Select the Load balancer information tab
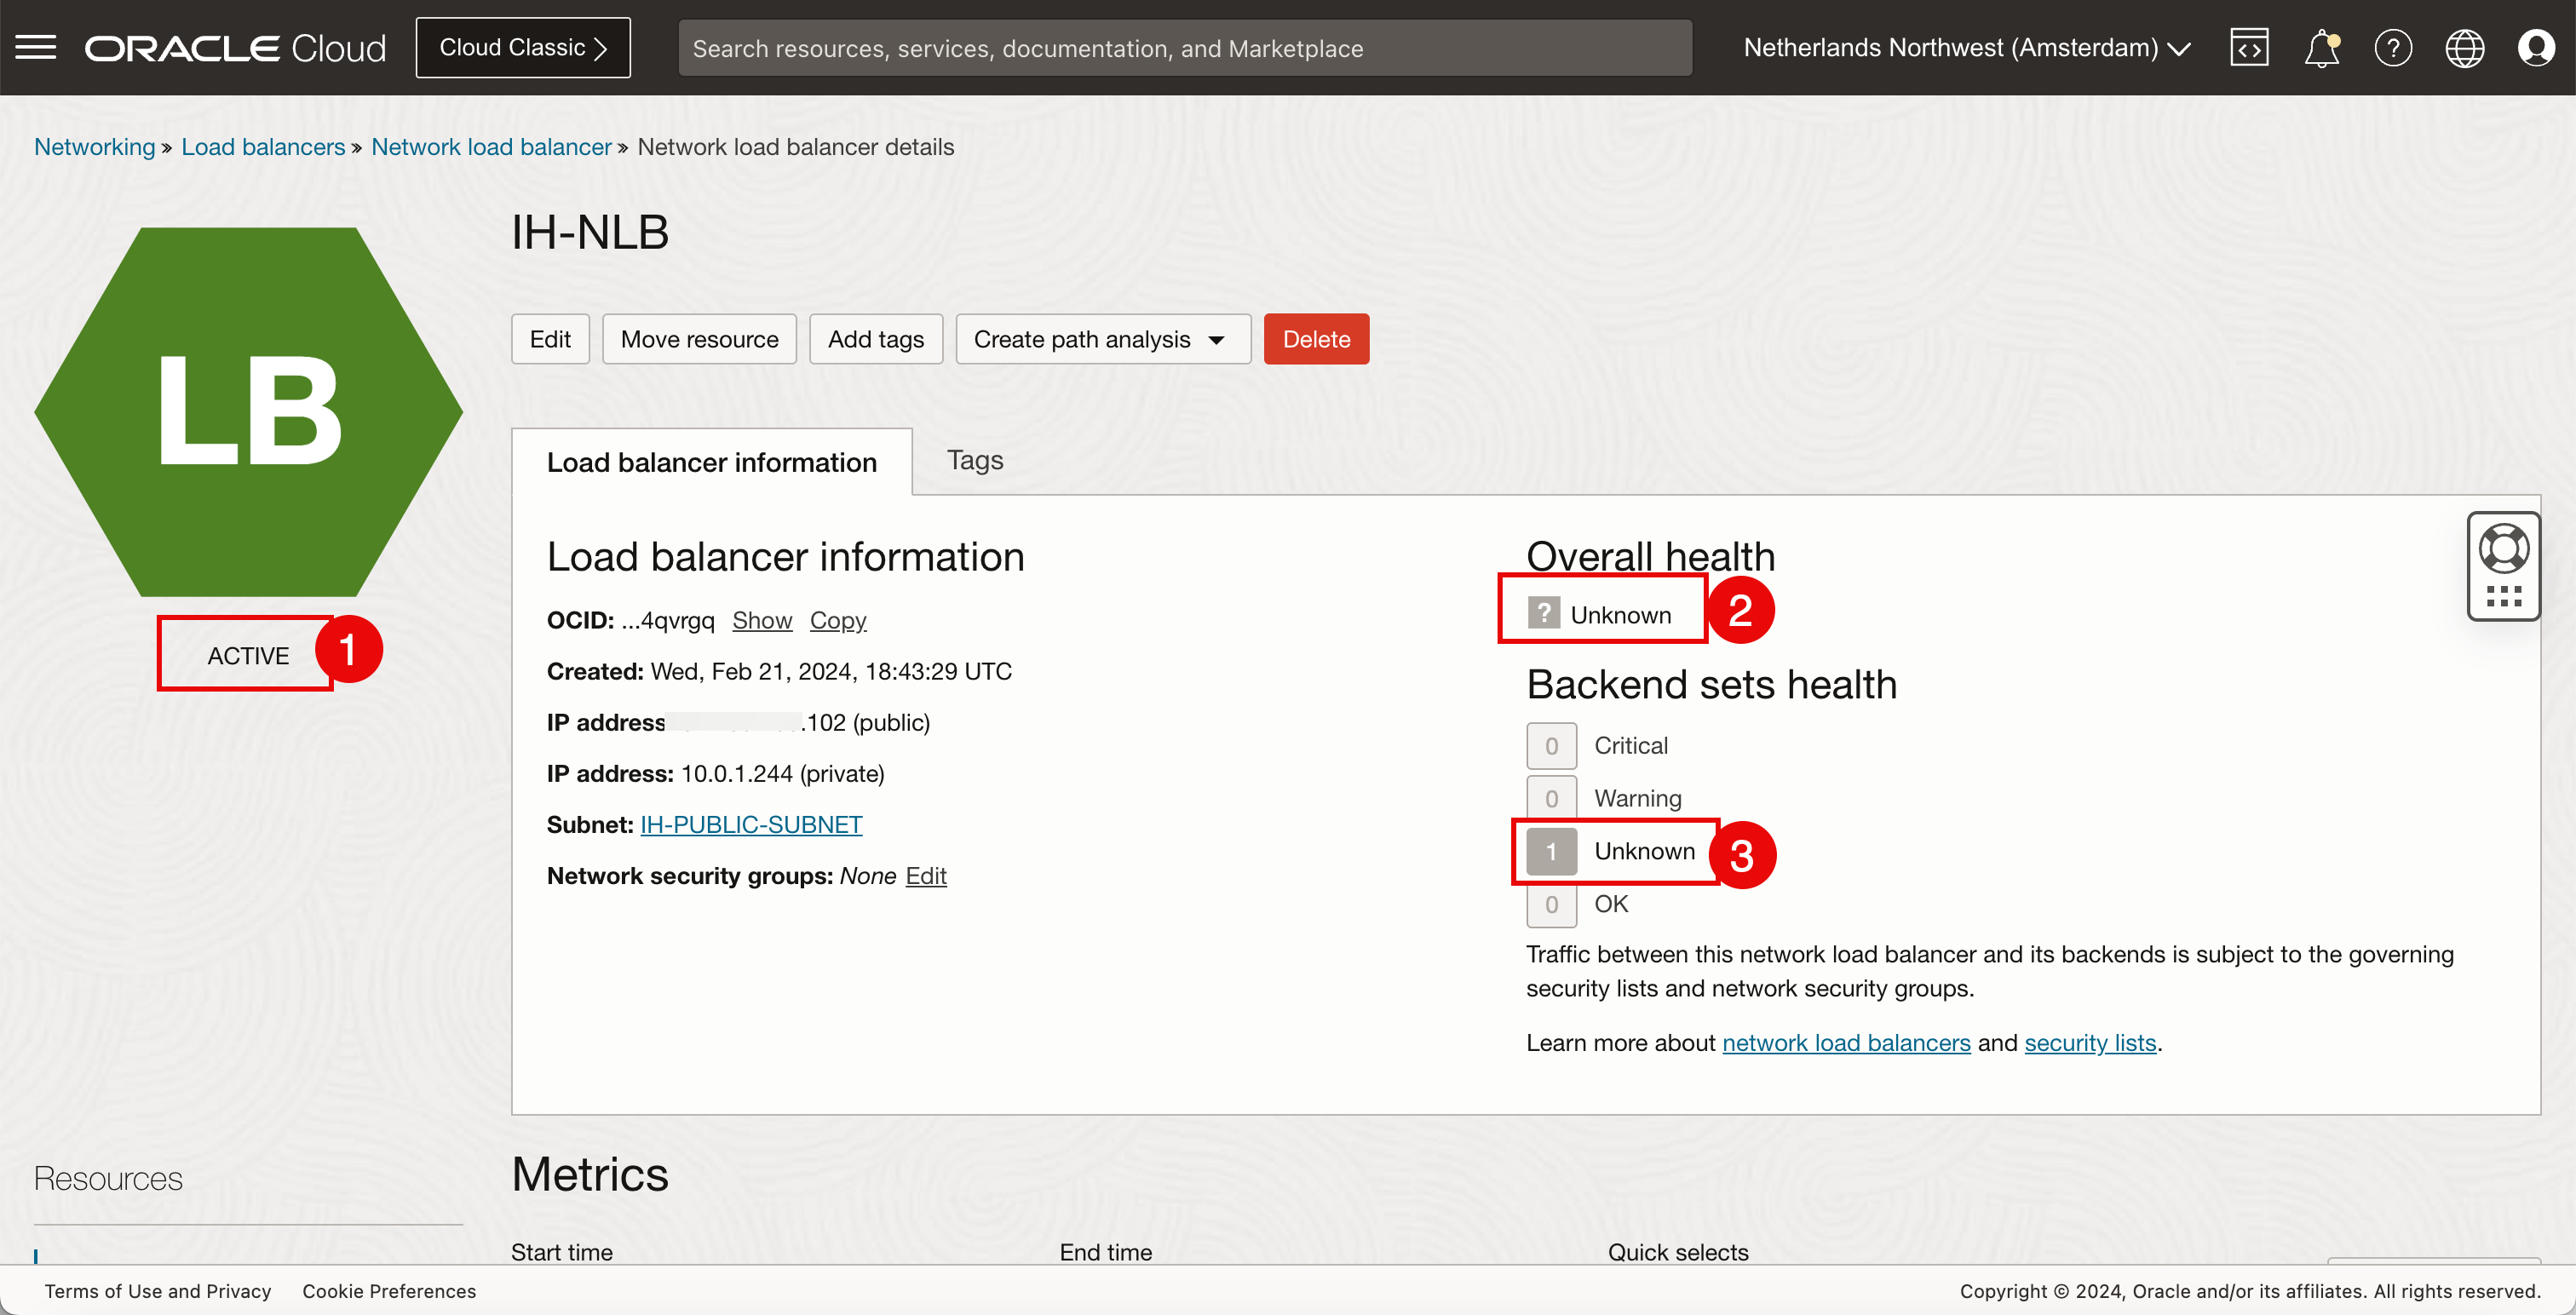 tap(711, 462)
